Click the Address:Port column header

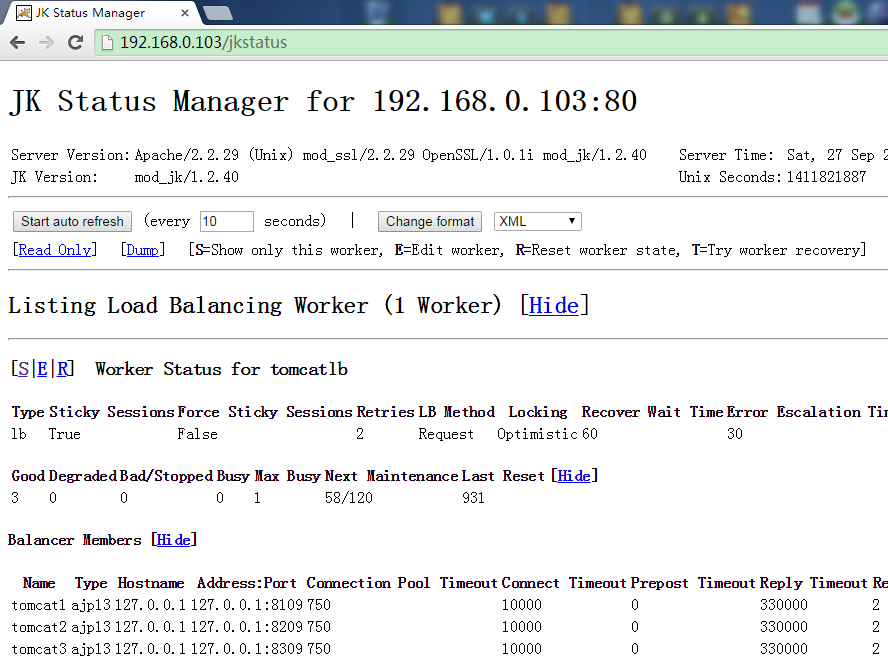coord(246,583)
